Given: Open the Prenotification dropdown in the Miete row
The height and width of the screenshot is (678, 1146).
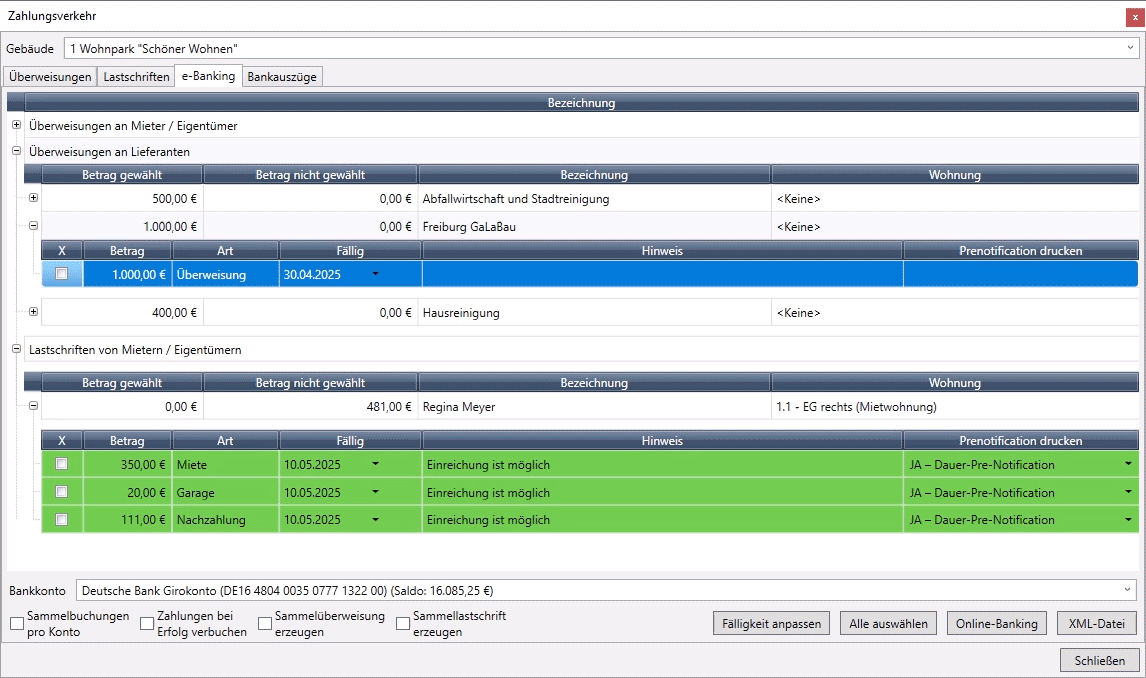Looking at the screenshot, I should tap(1128, 464).
